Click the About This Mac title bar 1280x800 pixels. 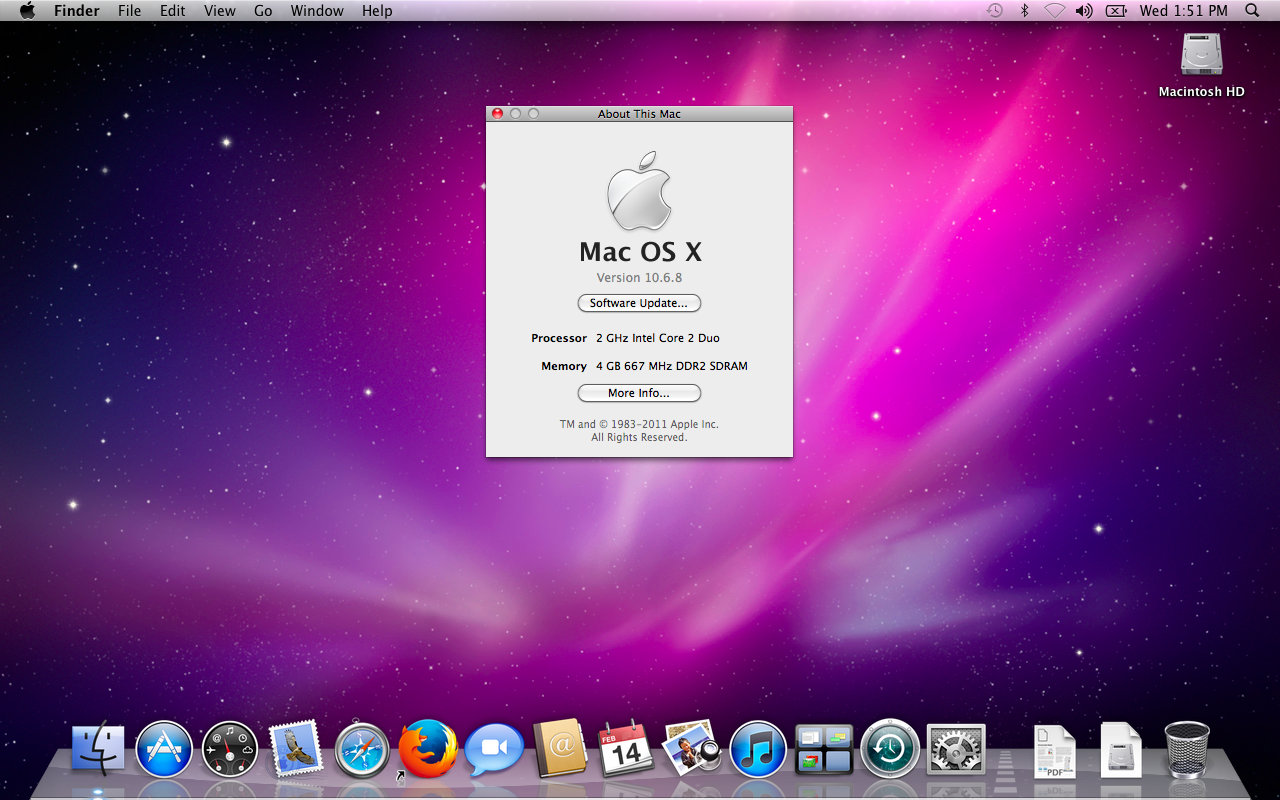[639, 114]
